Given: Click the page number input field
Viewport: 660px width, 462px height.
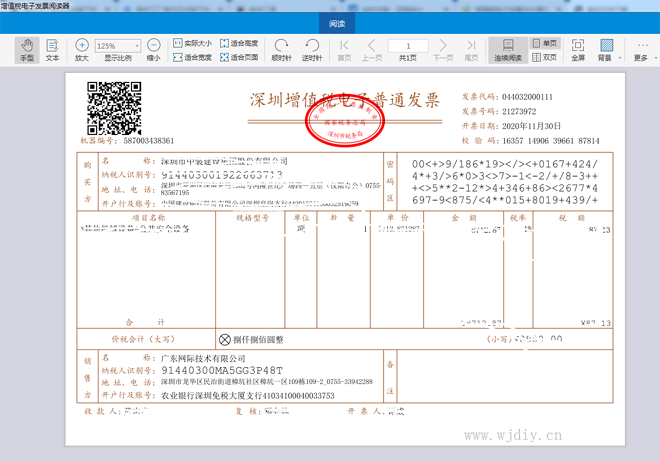Looking at the screenshot, I should point(408,46).
